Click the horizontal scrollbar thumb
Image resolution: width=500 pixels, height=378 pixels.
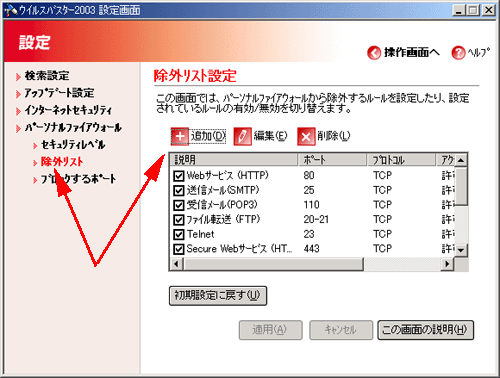click(x=273, y=264)
